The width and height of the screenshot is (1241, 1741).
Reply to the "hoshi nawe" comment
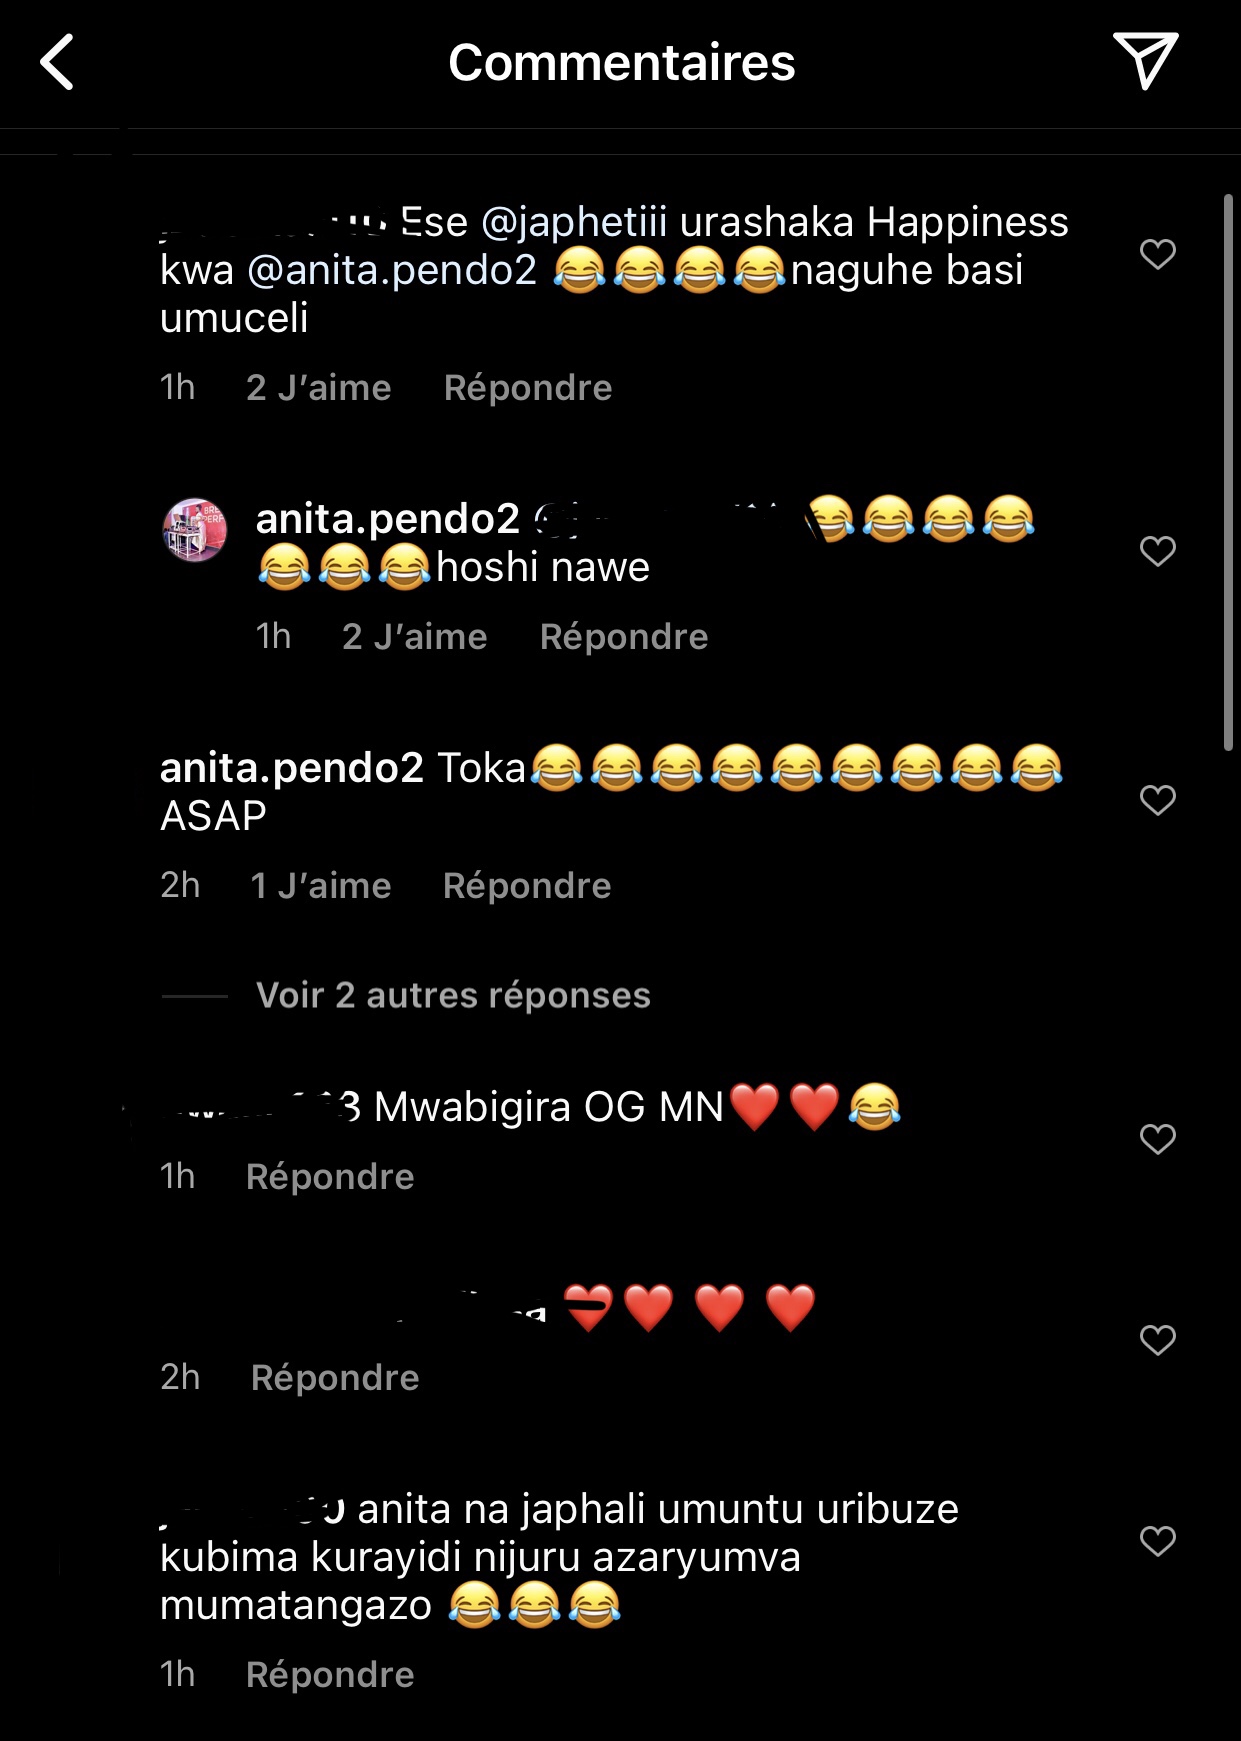(623, 637)
